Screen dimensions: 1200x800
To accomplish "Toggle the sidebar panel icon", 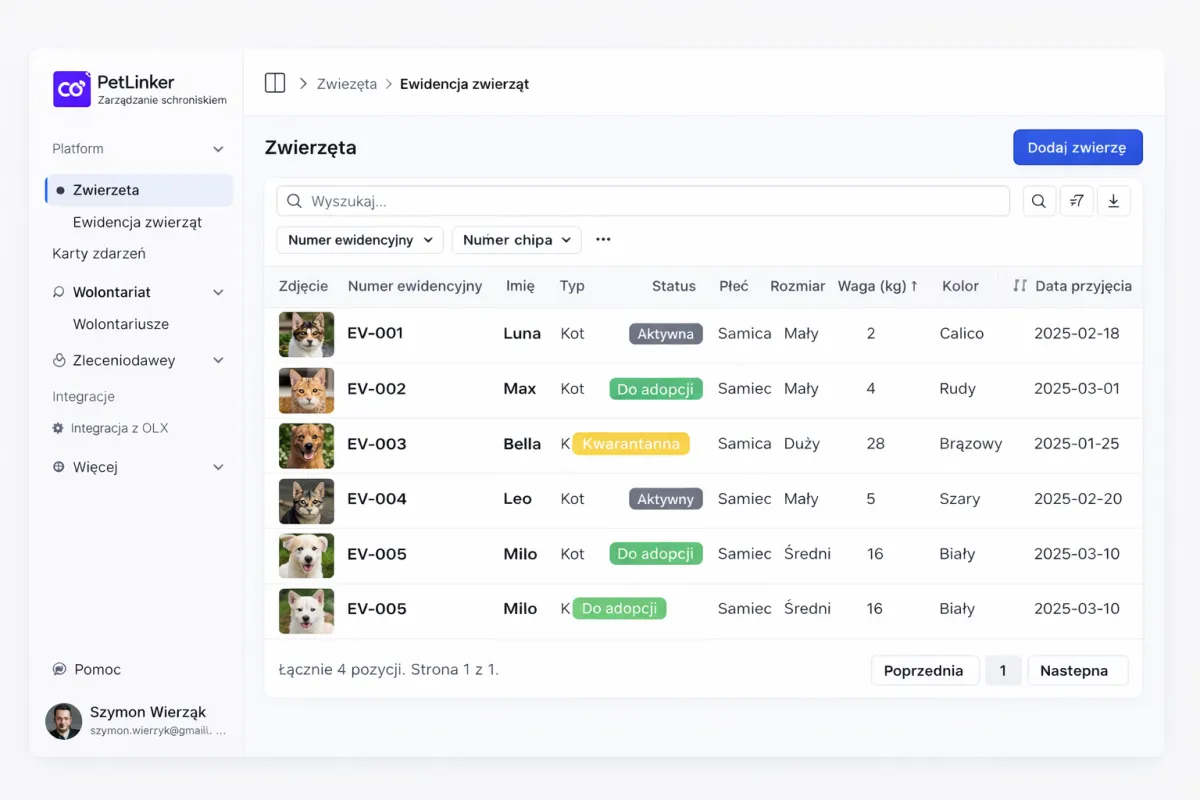I will pos(275,83).
